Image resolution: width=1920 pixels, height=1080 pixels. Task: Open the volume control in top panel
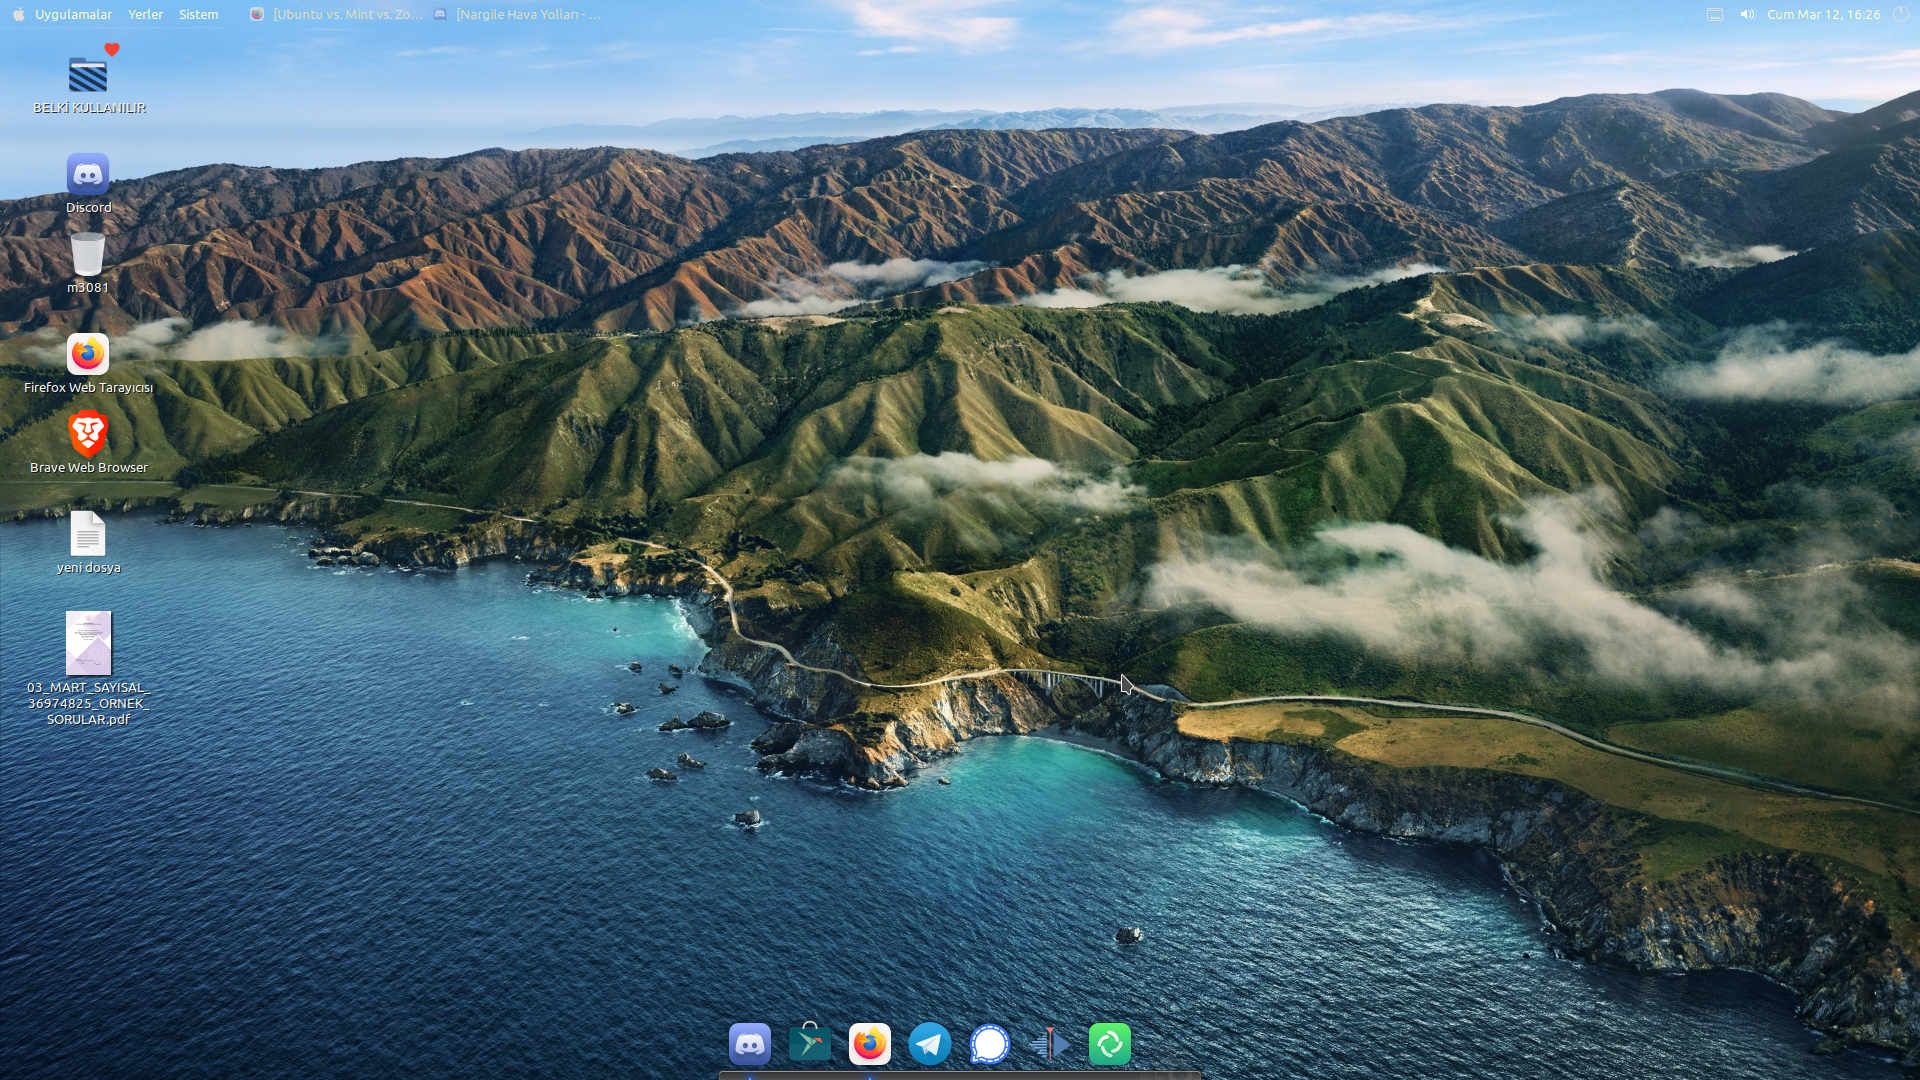click(1747, 14)
